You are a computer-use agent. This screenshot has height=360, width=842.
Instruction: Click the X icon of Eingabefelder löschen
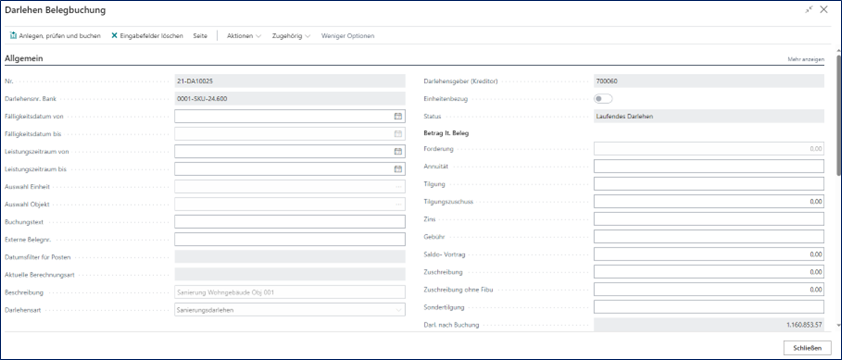point(114,36)
